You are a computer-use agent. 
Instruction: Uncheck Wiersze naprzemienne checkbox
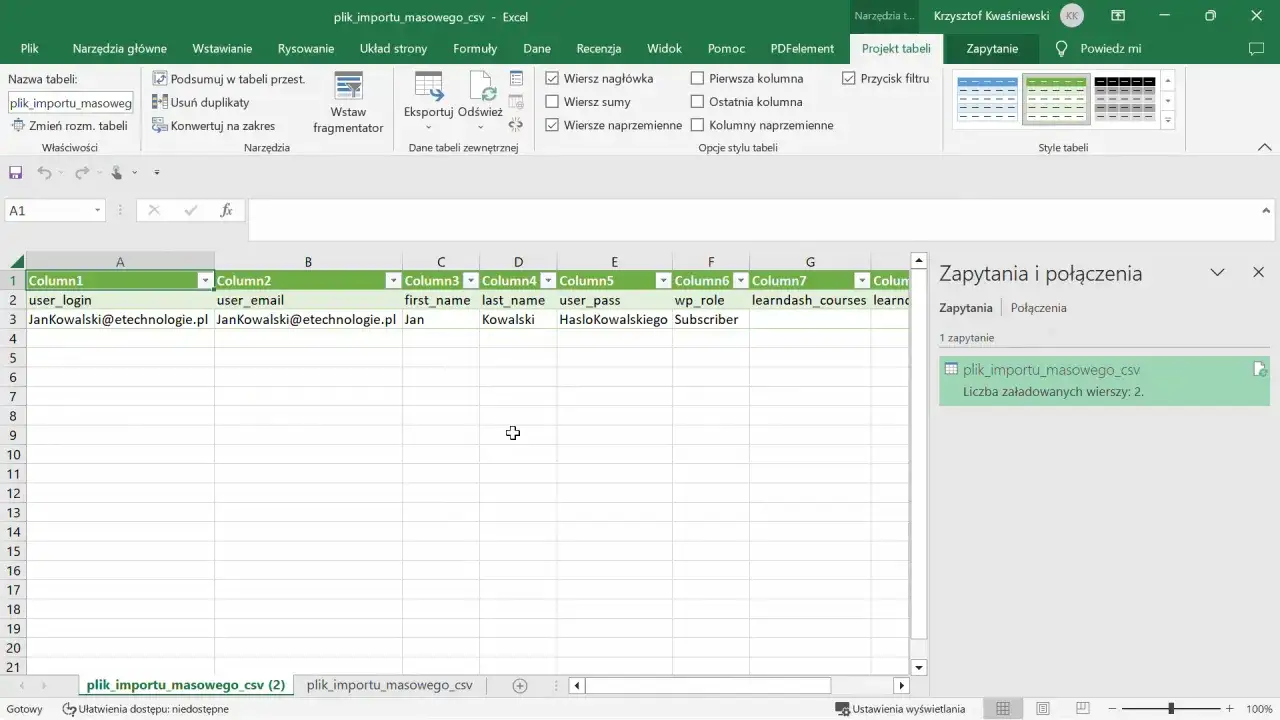point(552,125)
